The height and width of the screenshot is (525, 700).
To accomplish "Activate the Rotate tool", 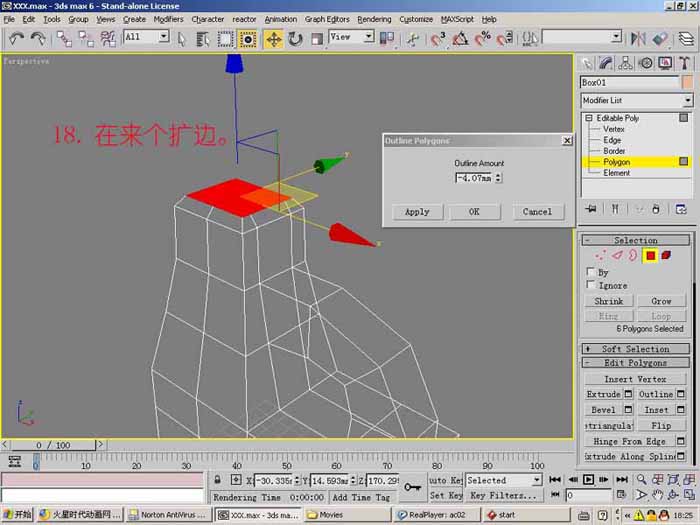I will (x=295, y=39).
